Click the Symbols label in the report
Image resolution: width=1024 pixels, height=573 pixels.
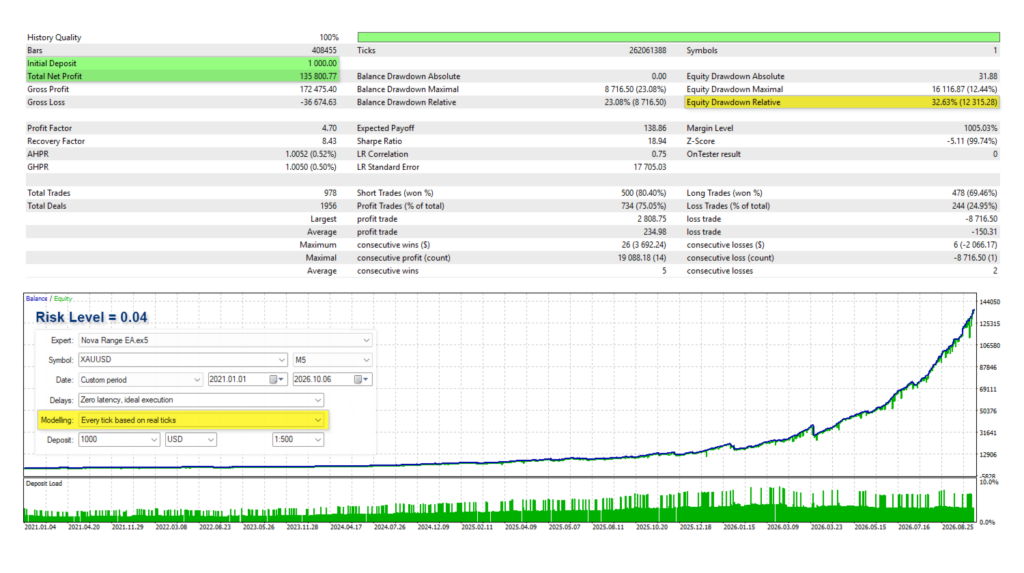point(701,50)
